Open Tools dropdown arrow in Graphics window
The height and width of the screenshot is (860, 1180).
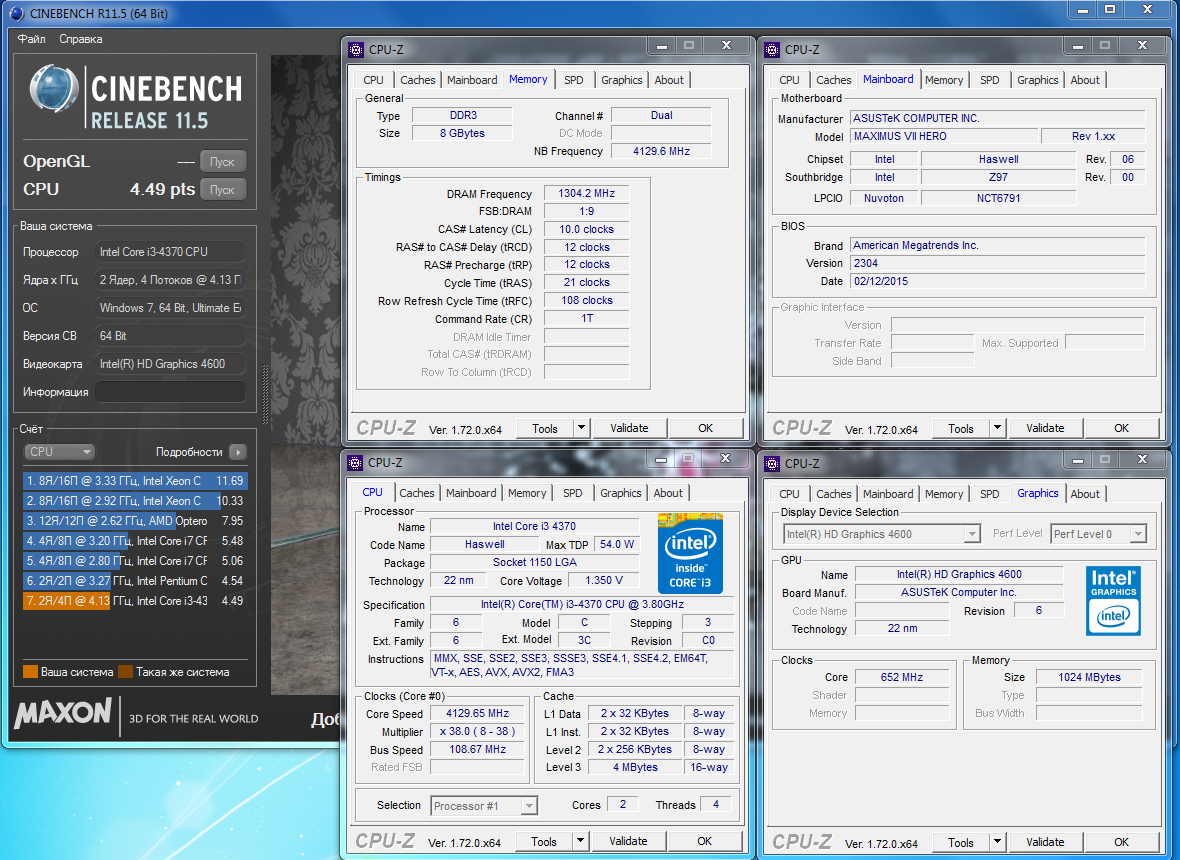(997, 842)
